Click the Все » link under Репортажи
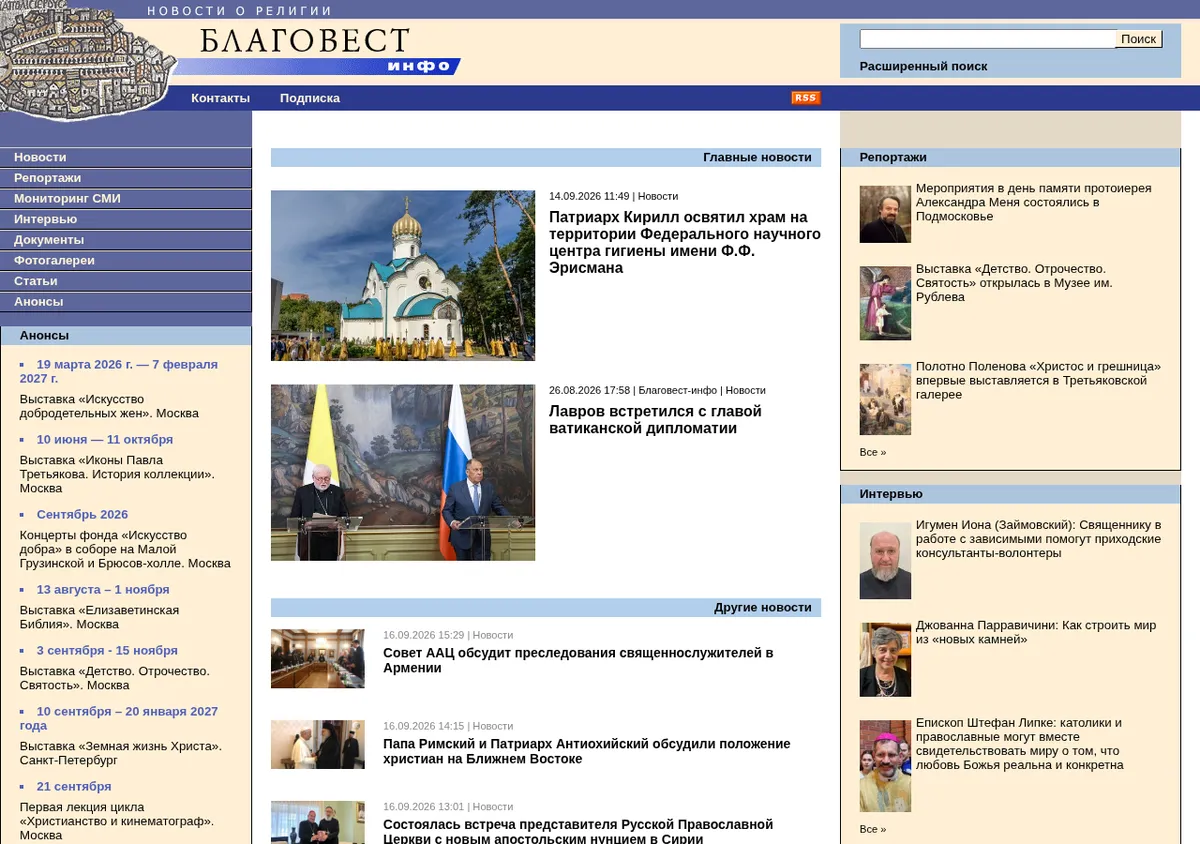Image resolution: width=1200 pixels, height=844 pixels. point(873,452)
